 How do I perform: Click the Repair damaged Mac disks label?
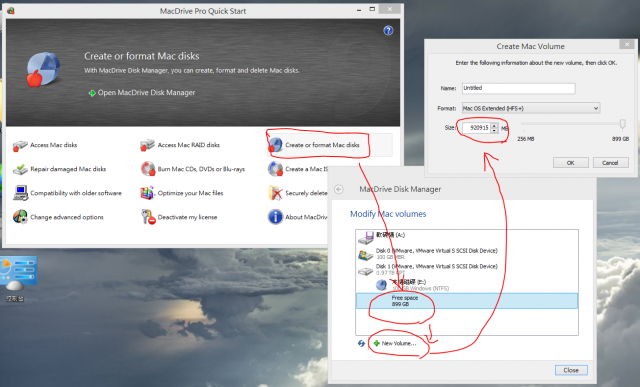click(x=68, y=169)
